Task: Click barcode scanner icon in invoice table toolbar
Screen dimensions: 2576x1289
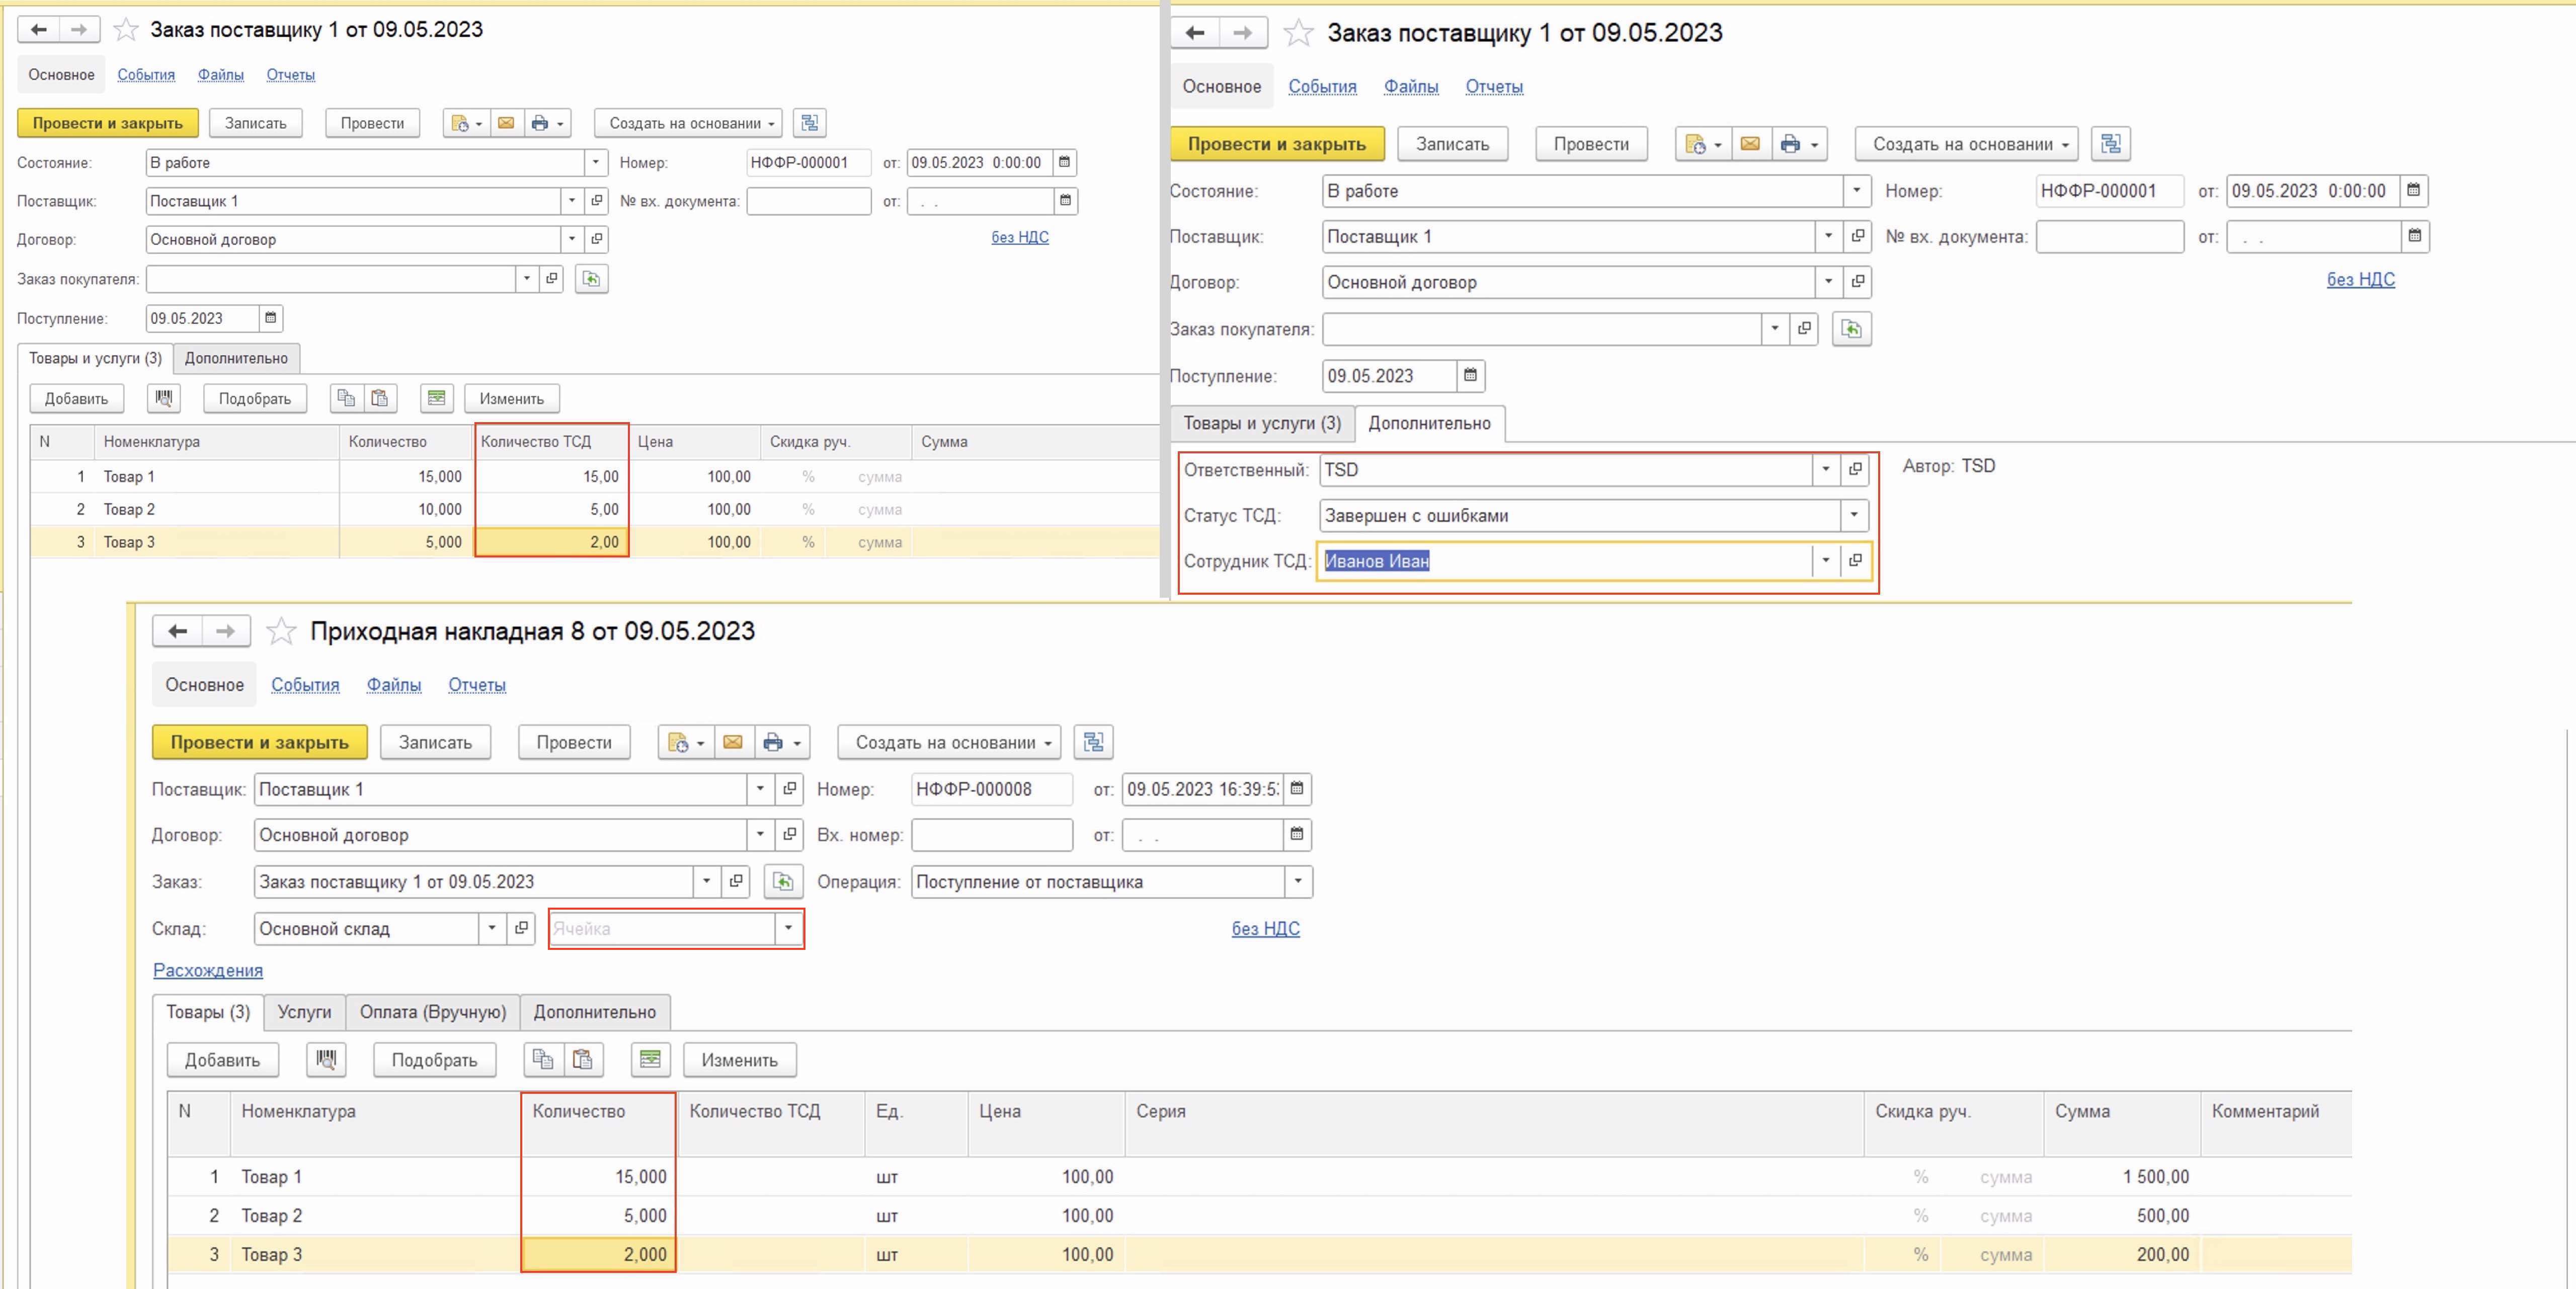Action: click(x=326, y=1059)
